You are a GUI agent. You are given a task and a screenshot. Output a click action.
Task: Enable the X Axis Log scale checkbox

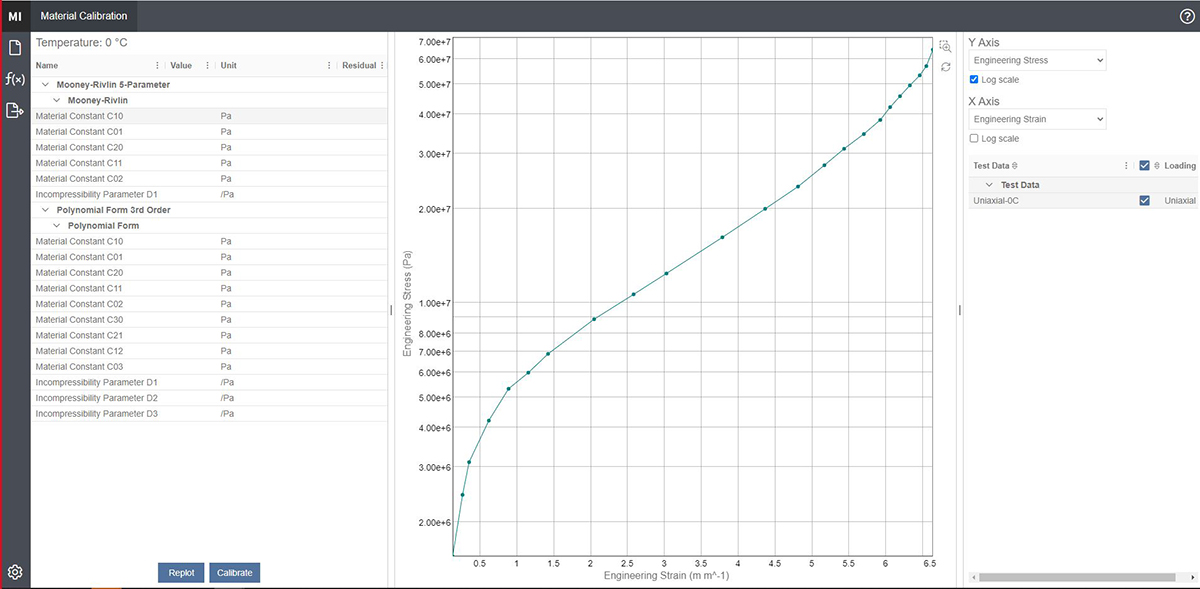click(975, 138)
